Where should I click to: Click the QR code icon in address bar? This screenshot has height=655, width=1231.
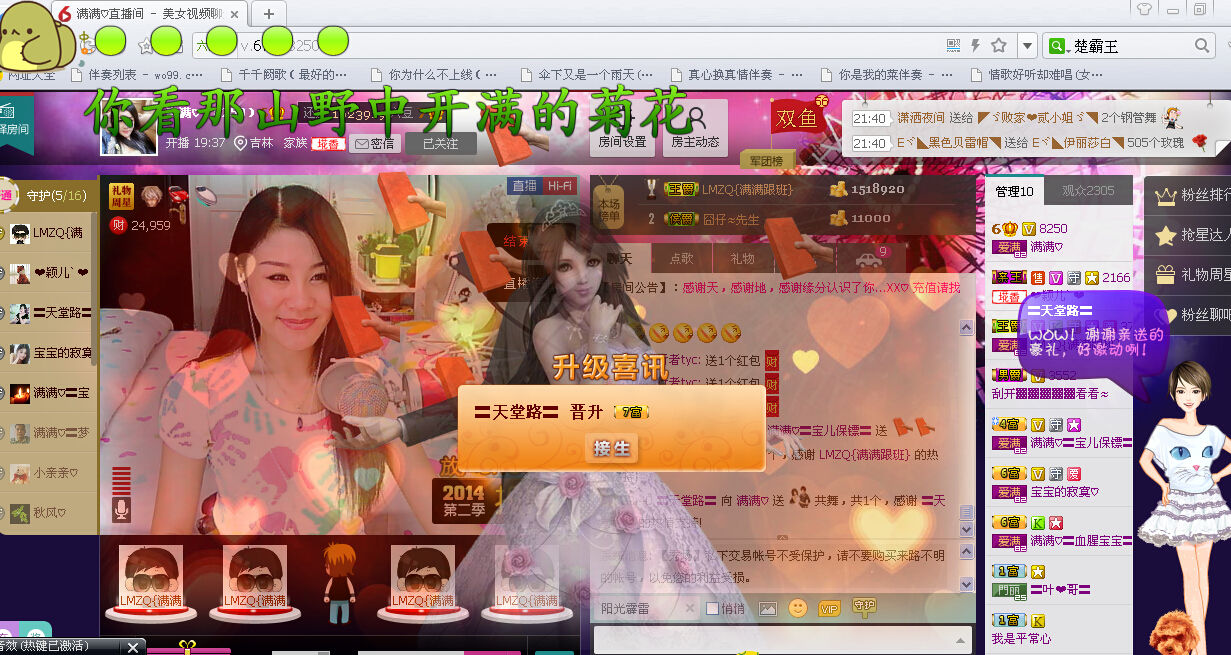pyautogui.click(x=953, y=46)
